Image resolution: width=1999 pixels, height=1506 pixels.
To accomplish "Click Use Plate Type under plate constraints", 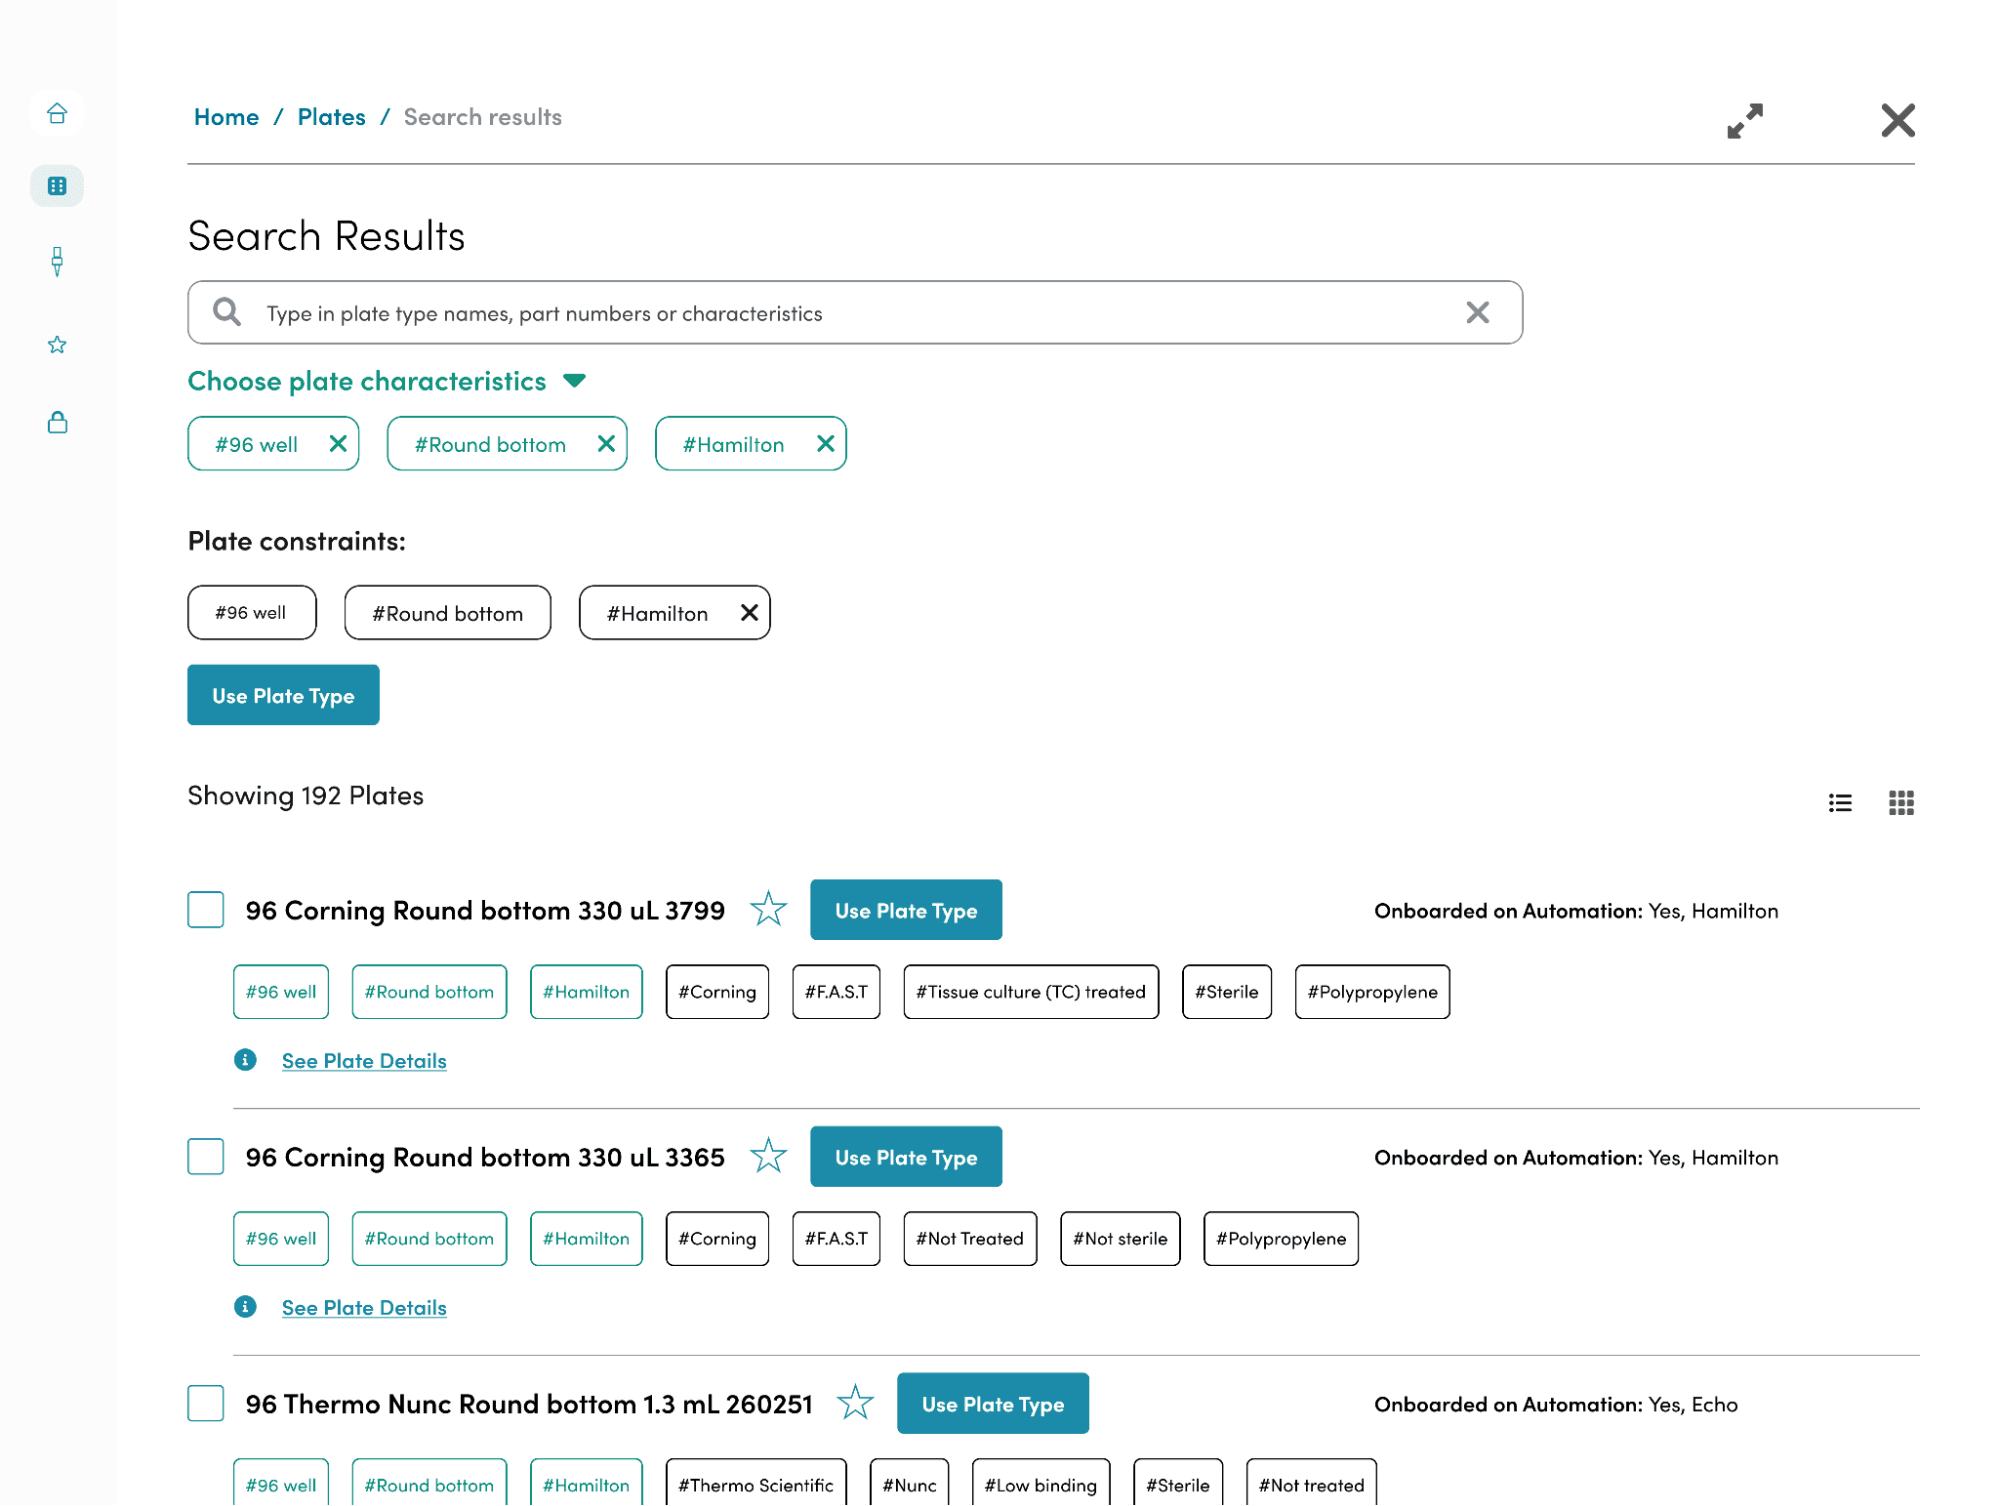I will click(283, 695).
